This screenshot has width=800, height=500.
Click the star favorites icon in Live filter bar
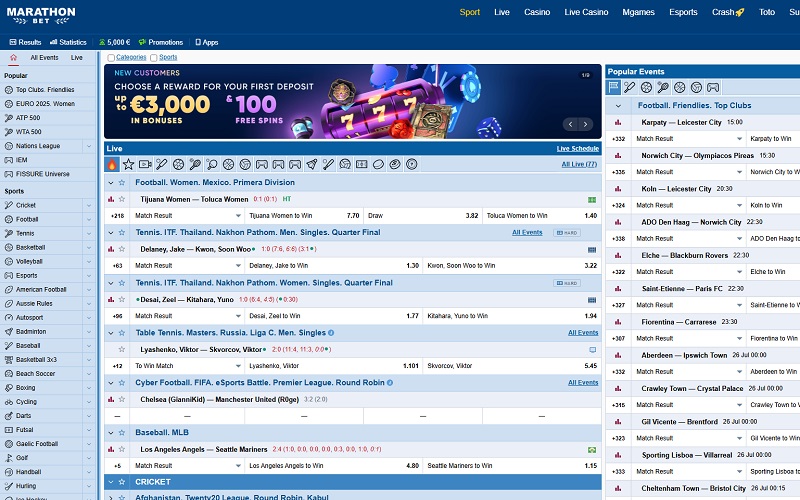click(x=128, y=164)
